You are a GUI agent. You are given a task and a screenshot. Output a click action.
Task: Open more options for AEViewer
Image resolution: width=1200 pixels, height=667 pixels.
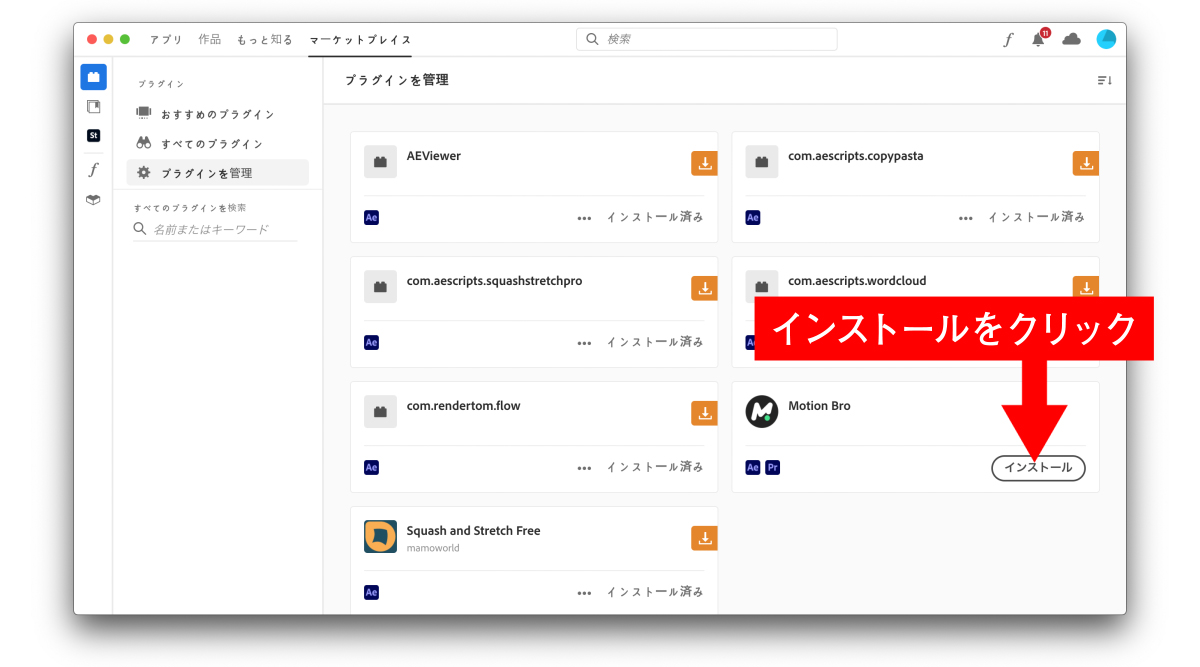584,218
